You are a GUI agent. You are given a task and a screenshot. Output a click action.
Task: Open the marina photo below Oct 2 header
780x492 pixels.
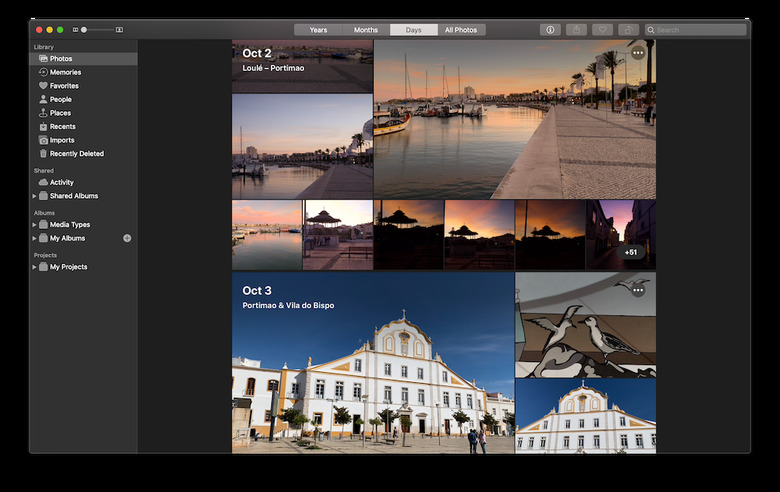(302, 147)
